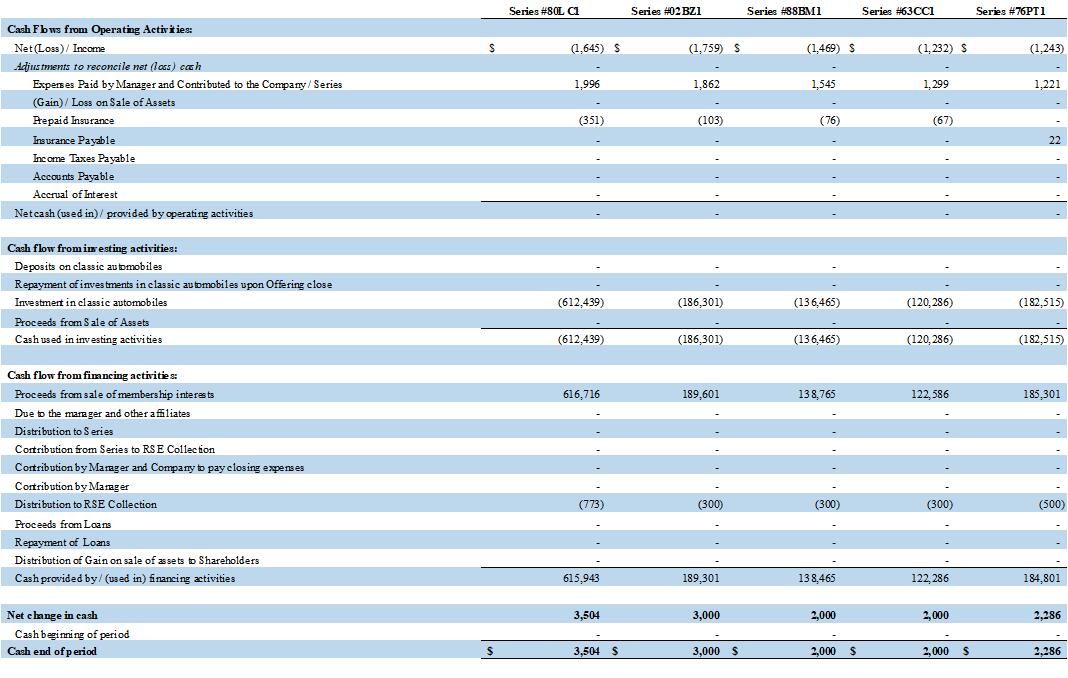Select the Series #02BZ1 column header
Screen dimensions: 1068x678
tap(666, 11)
